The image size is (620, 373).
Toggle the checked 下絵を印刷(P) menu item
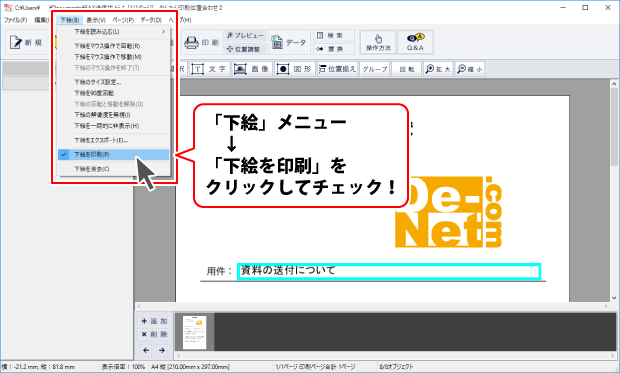(x=113, y=155)
